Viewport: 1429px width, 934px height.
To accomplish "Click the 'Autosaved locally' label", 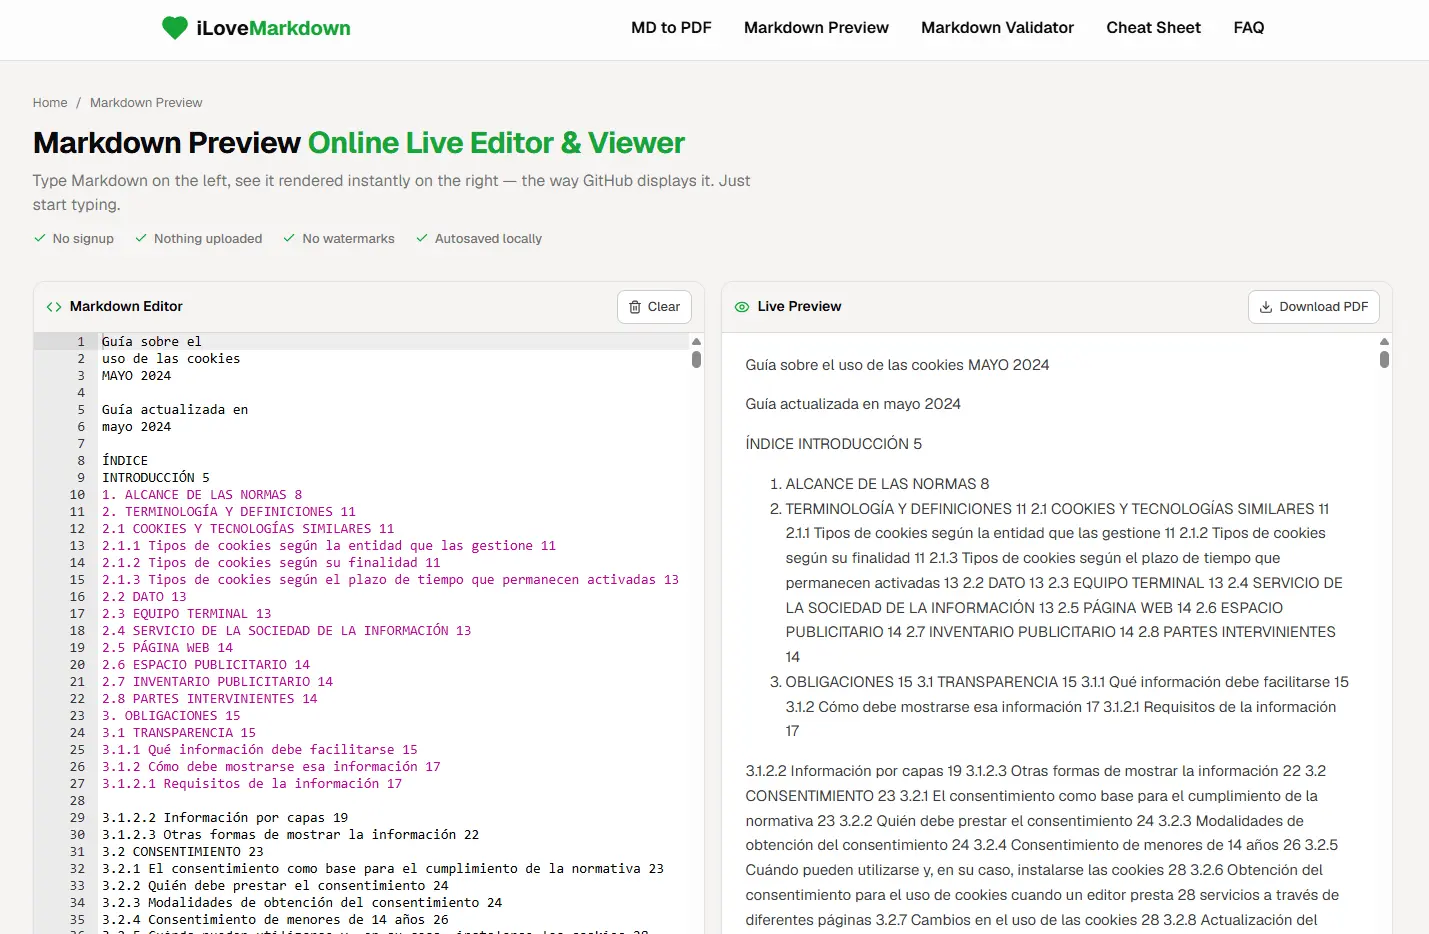I will pyautogui.click(x=488, y=238).
